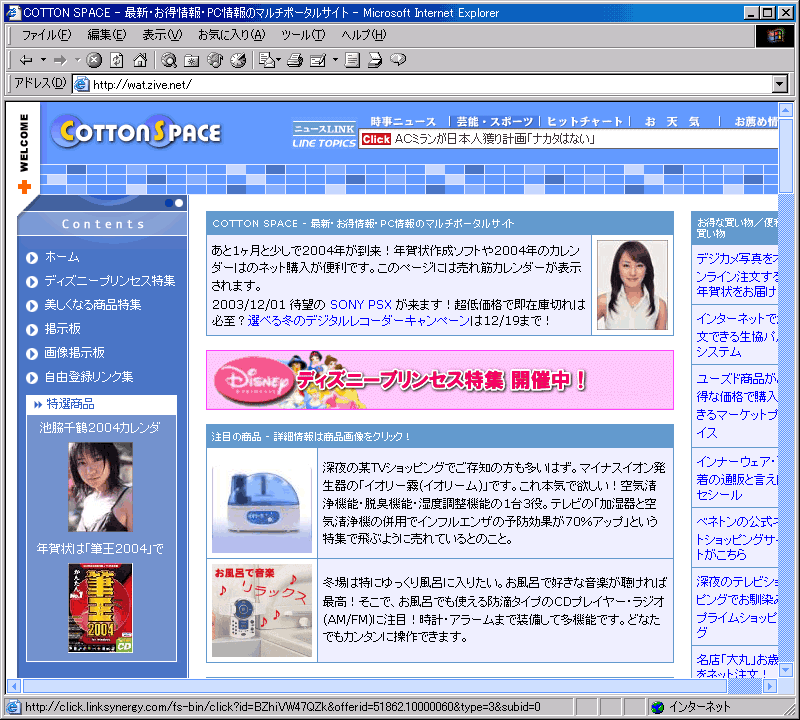
Task: Click the Cotton Space logo
Action: coord(137,132)
